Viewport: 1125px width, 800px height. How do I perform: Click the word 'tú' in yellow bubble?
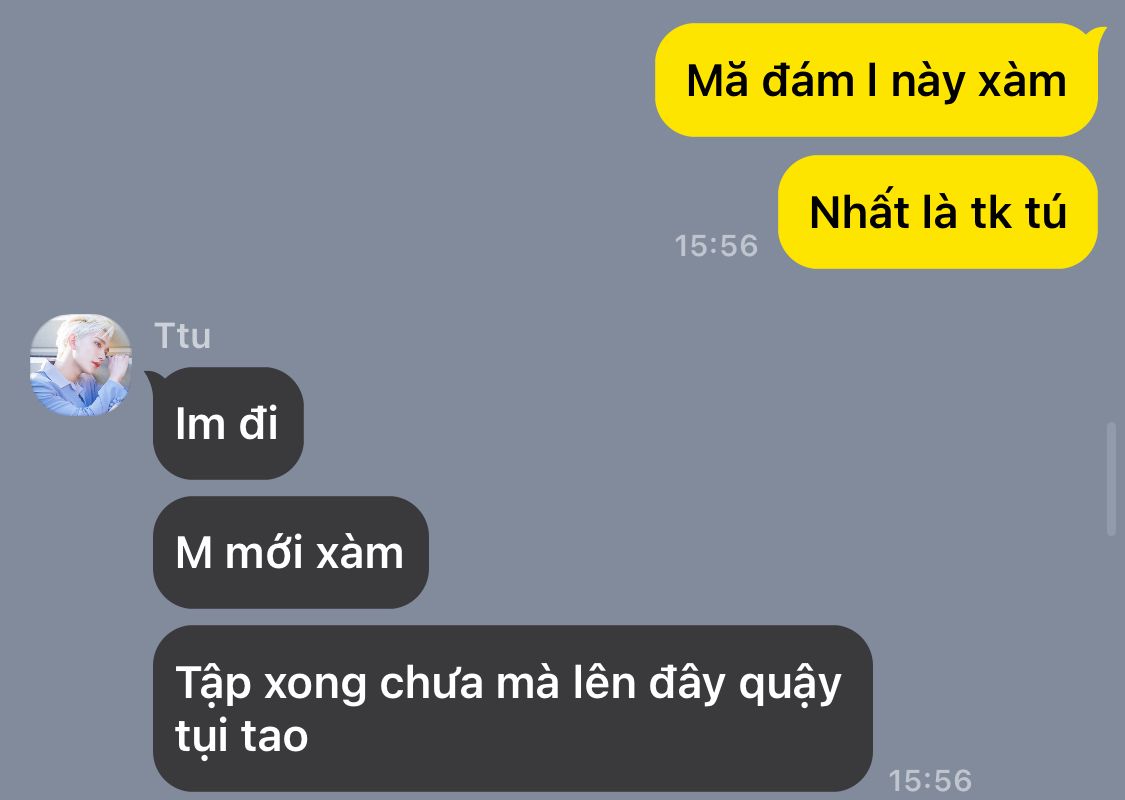click(1045, 212)
